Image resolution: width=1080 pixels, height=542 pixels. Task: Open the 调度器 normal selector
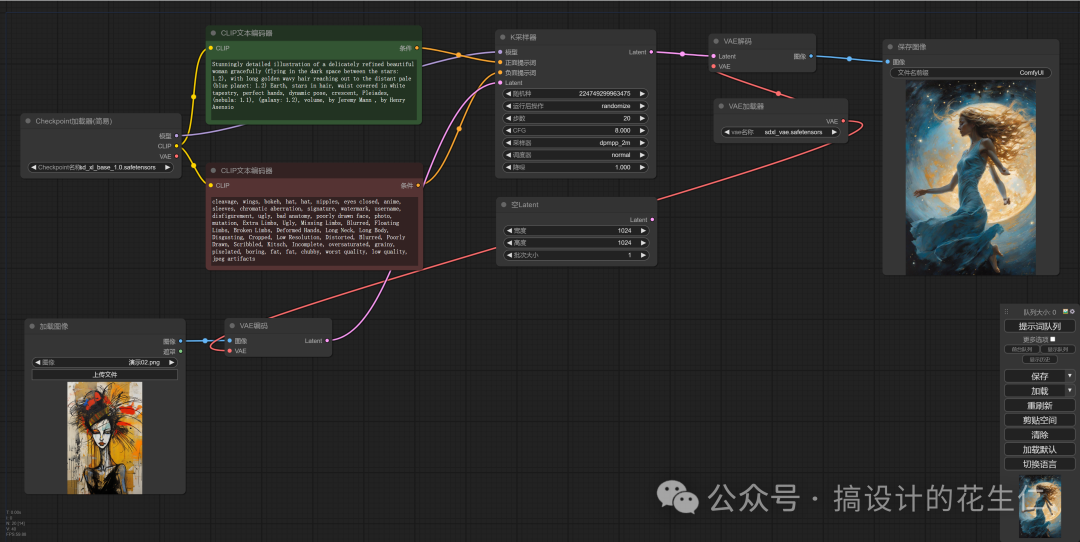(576, 155)
